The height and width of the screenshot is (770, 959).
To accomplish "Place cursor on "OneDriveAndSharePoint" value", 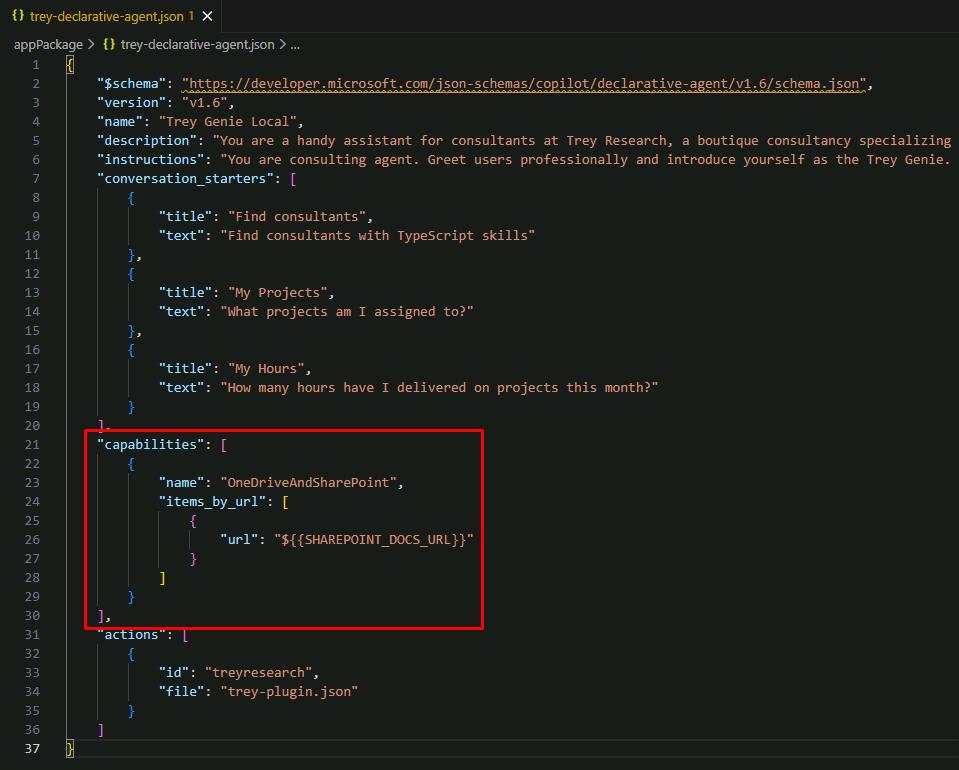I will coord(308,483).
